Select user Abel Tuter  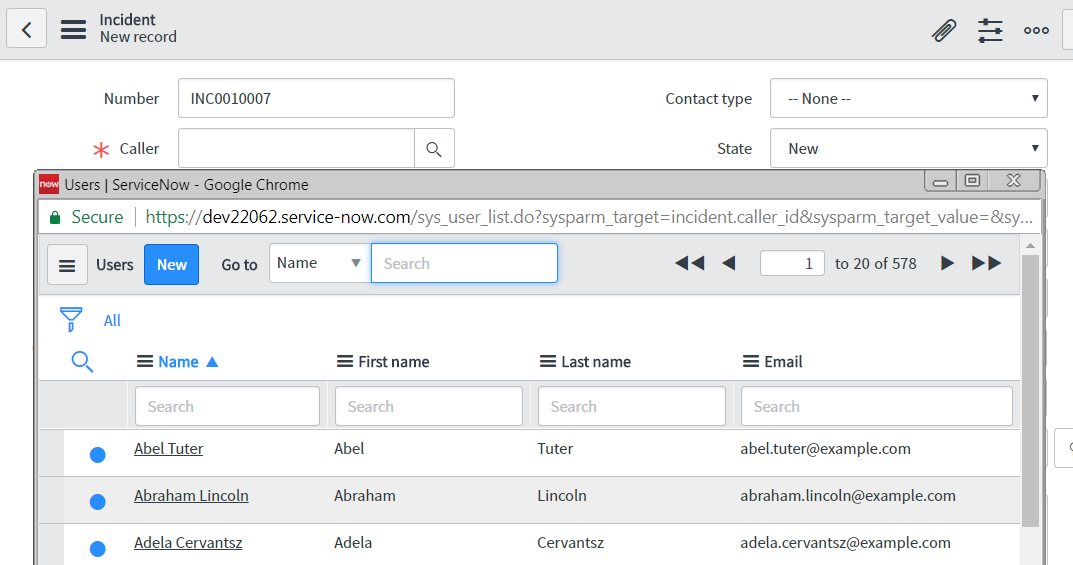click(x=168, y=449)
